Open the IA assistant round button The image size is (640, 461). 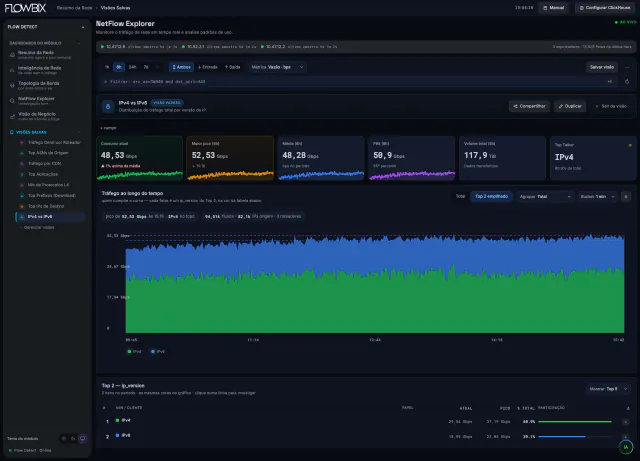(x=626, y=447)
